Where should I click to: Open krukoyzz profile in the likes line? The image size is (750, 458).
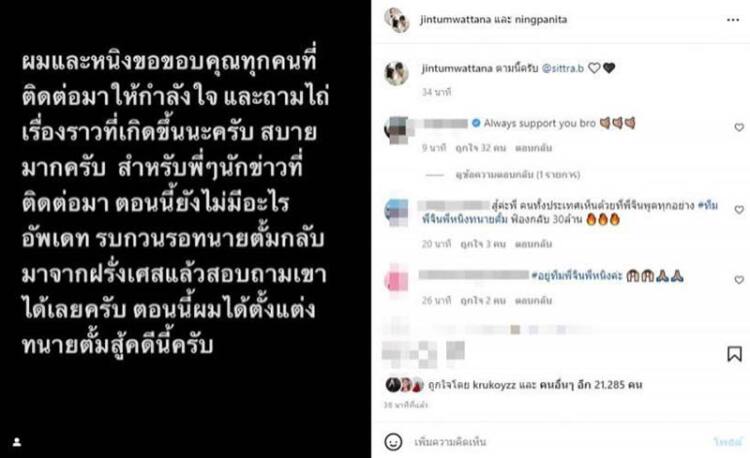click(494, 385)
